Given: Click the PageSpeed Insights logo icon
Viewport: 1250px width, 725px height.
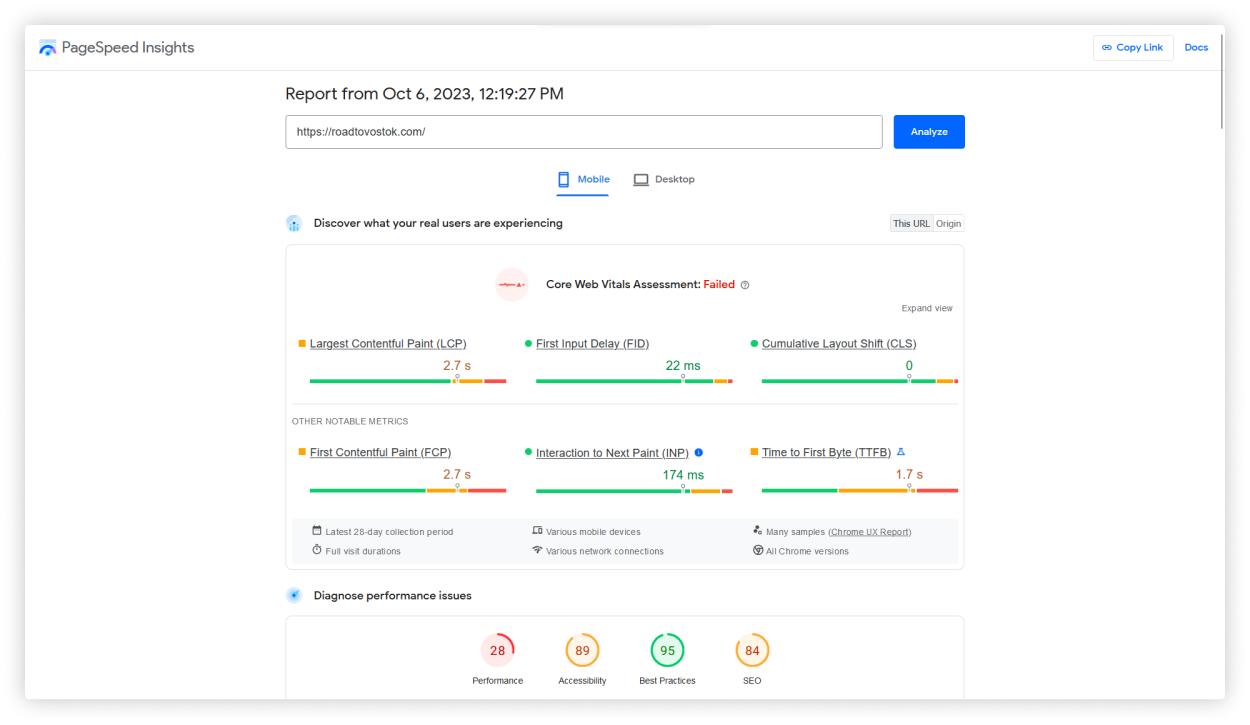Looking at the screenshot, I should point(47,48).
